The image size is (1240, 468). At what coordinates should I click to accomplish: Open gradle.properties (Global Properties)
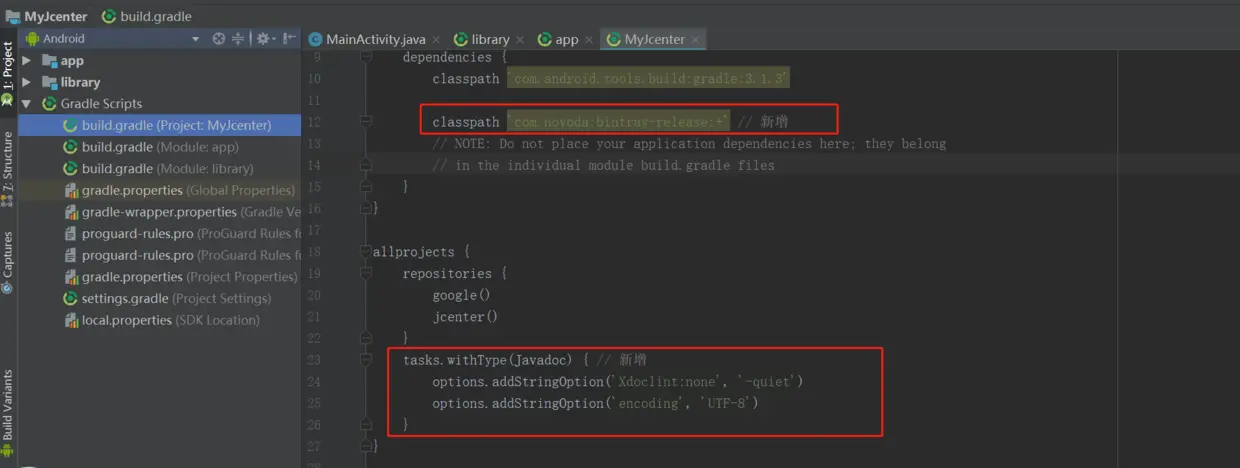coord(180,190)
